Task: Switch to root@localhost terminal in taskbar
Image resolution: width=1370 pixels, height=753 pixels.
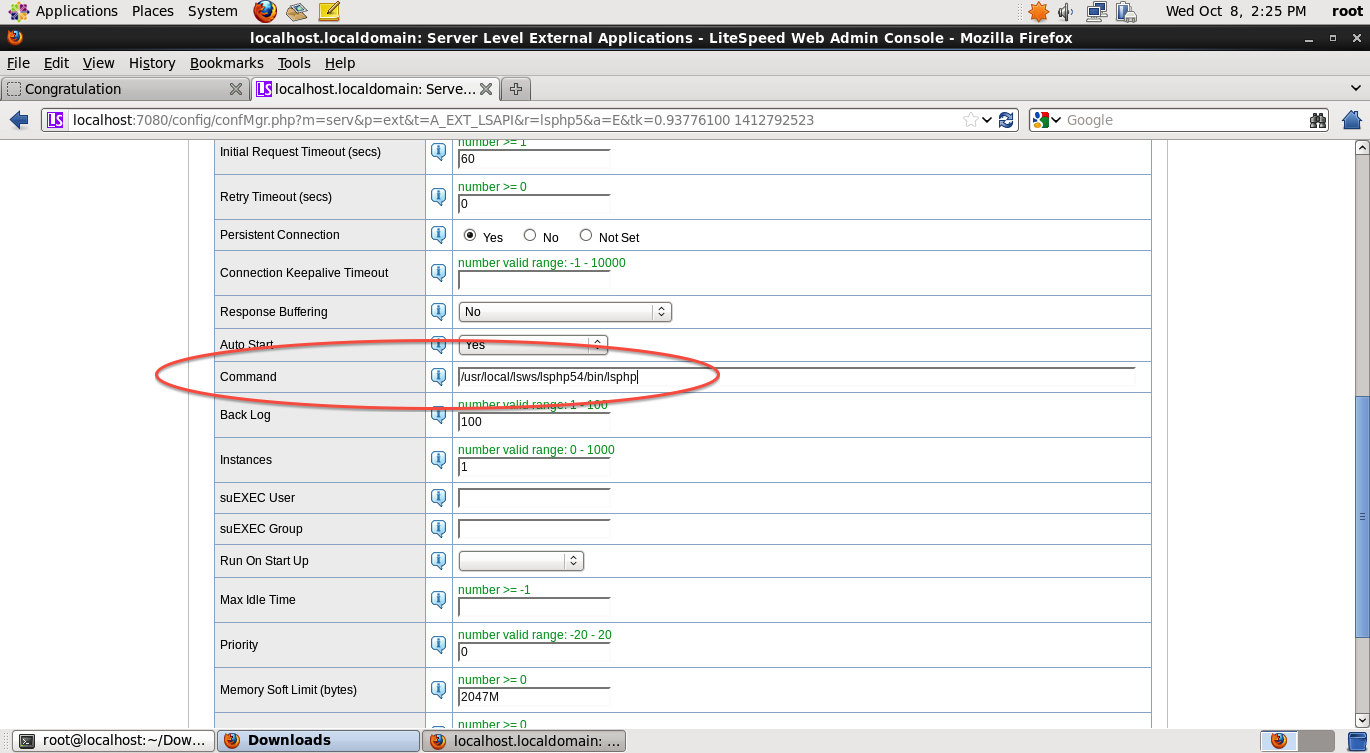Action: point(115,741)
